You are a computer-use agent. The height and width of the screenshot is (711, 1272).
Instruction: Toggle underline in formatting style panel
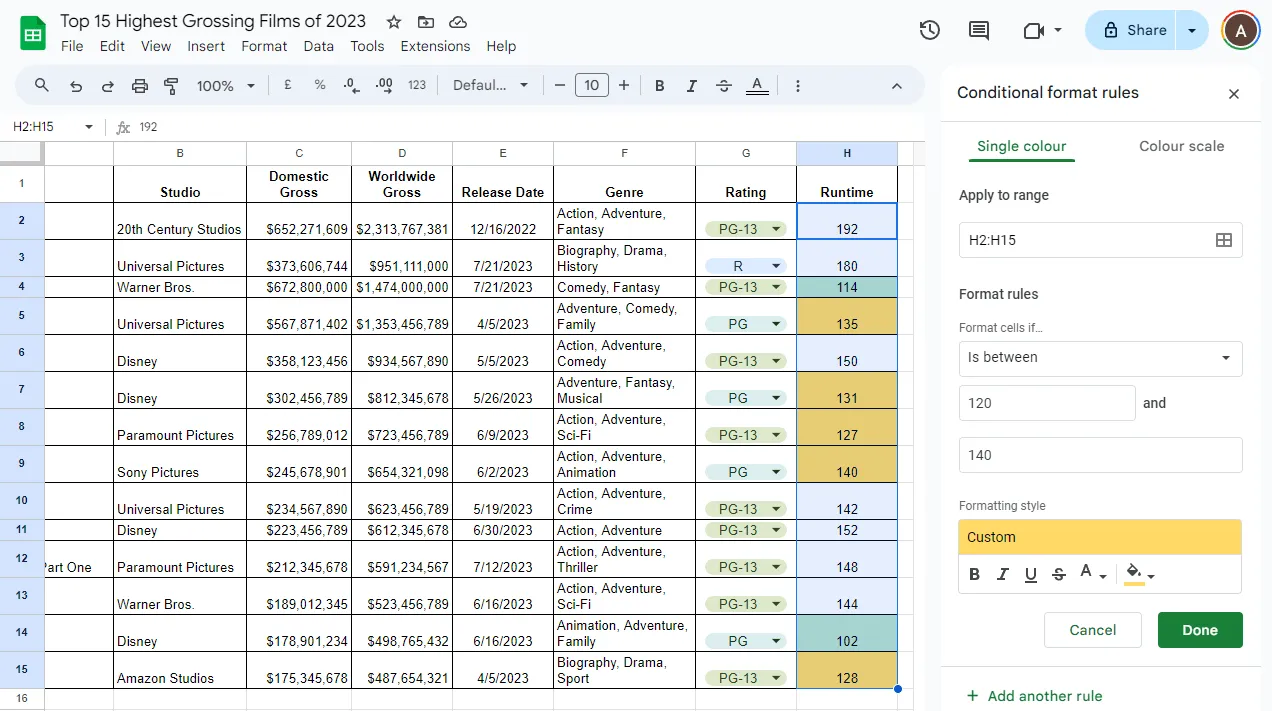tap(1031, 574)
